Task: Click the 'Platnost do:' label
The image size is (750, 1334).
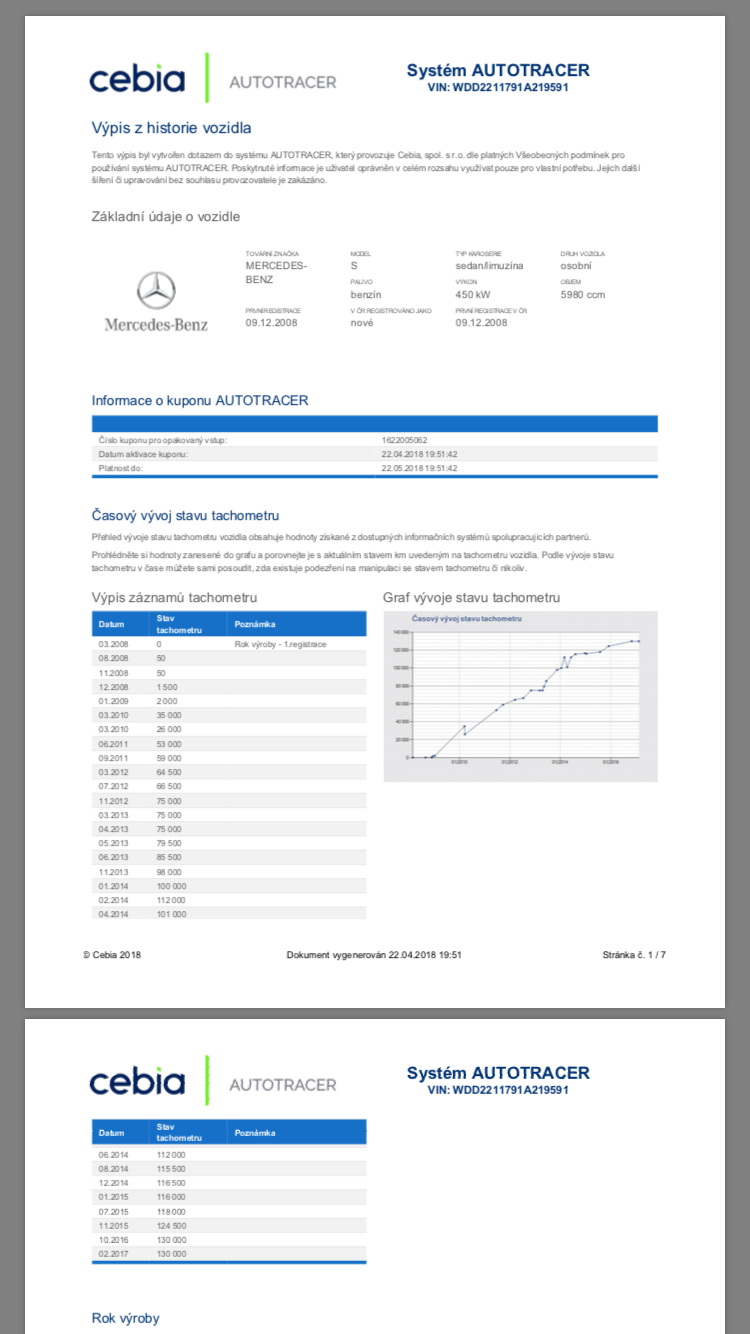Action: coord(121,467)
